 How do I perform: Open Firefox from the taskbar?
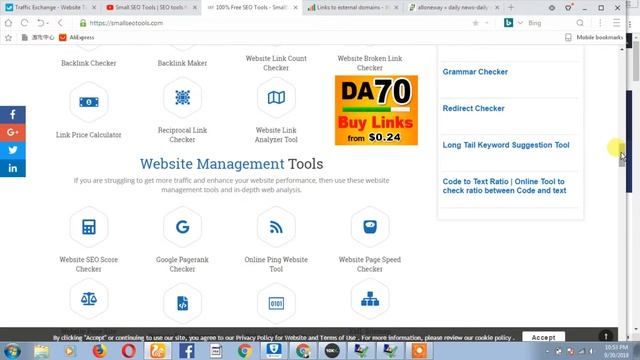click(x=99, y=351)
